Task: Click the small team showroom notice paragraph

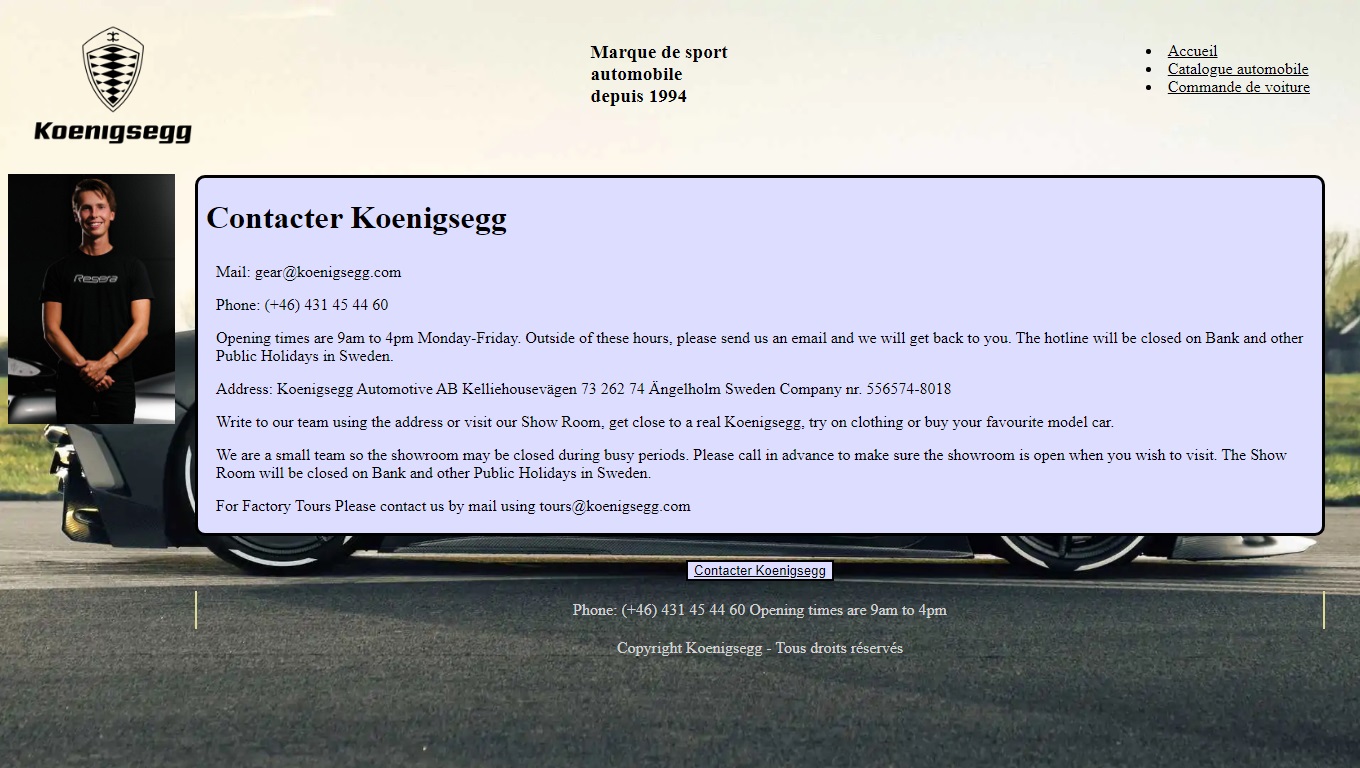Action: 751,464
